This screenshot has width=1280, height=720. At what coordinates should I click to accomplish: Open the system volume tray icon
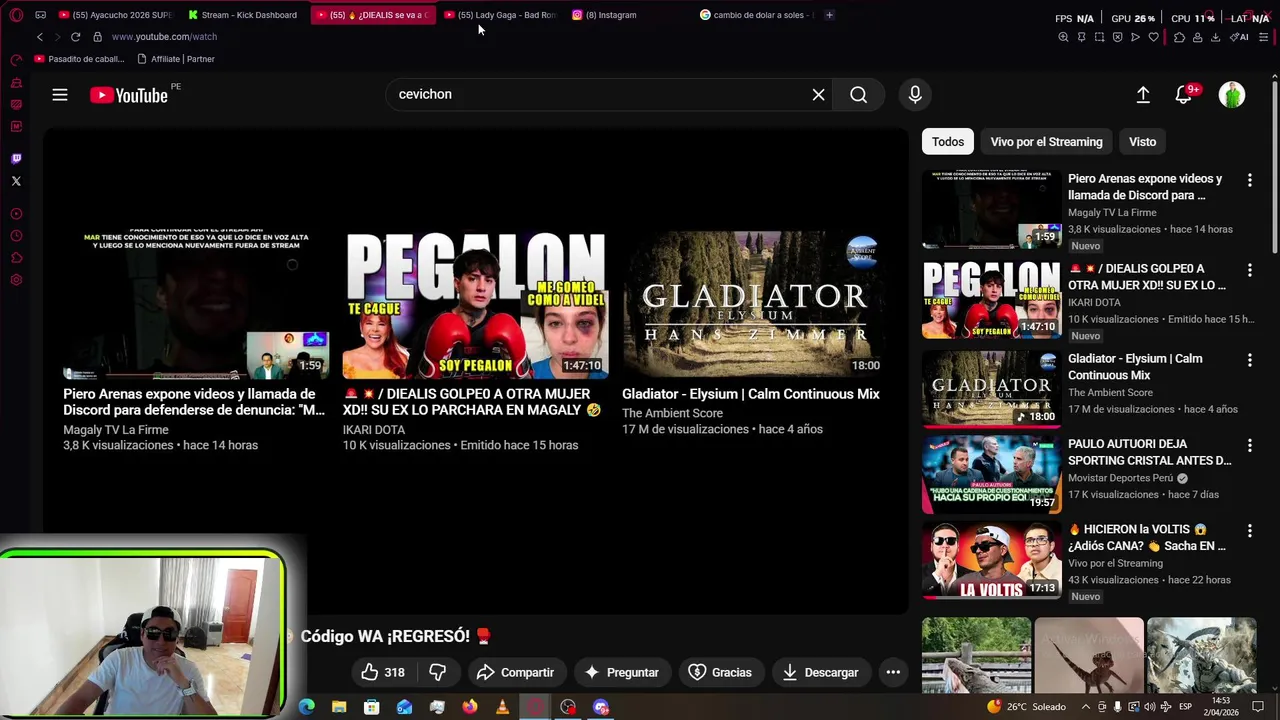point(1150,707)
